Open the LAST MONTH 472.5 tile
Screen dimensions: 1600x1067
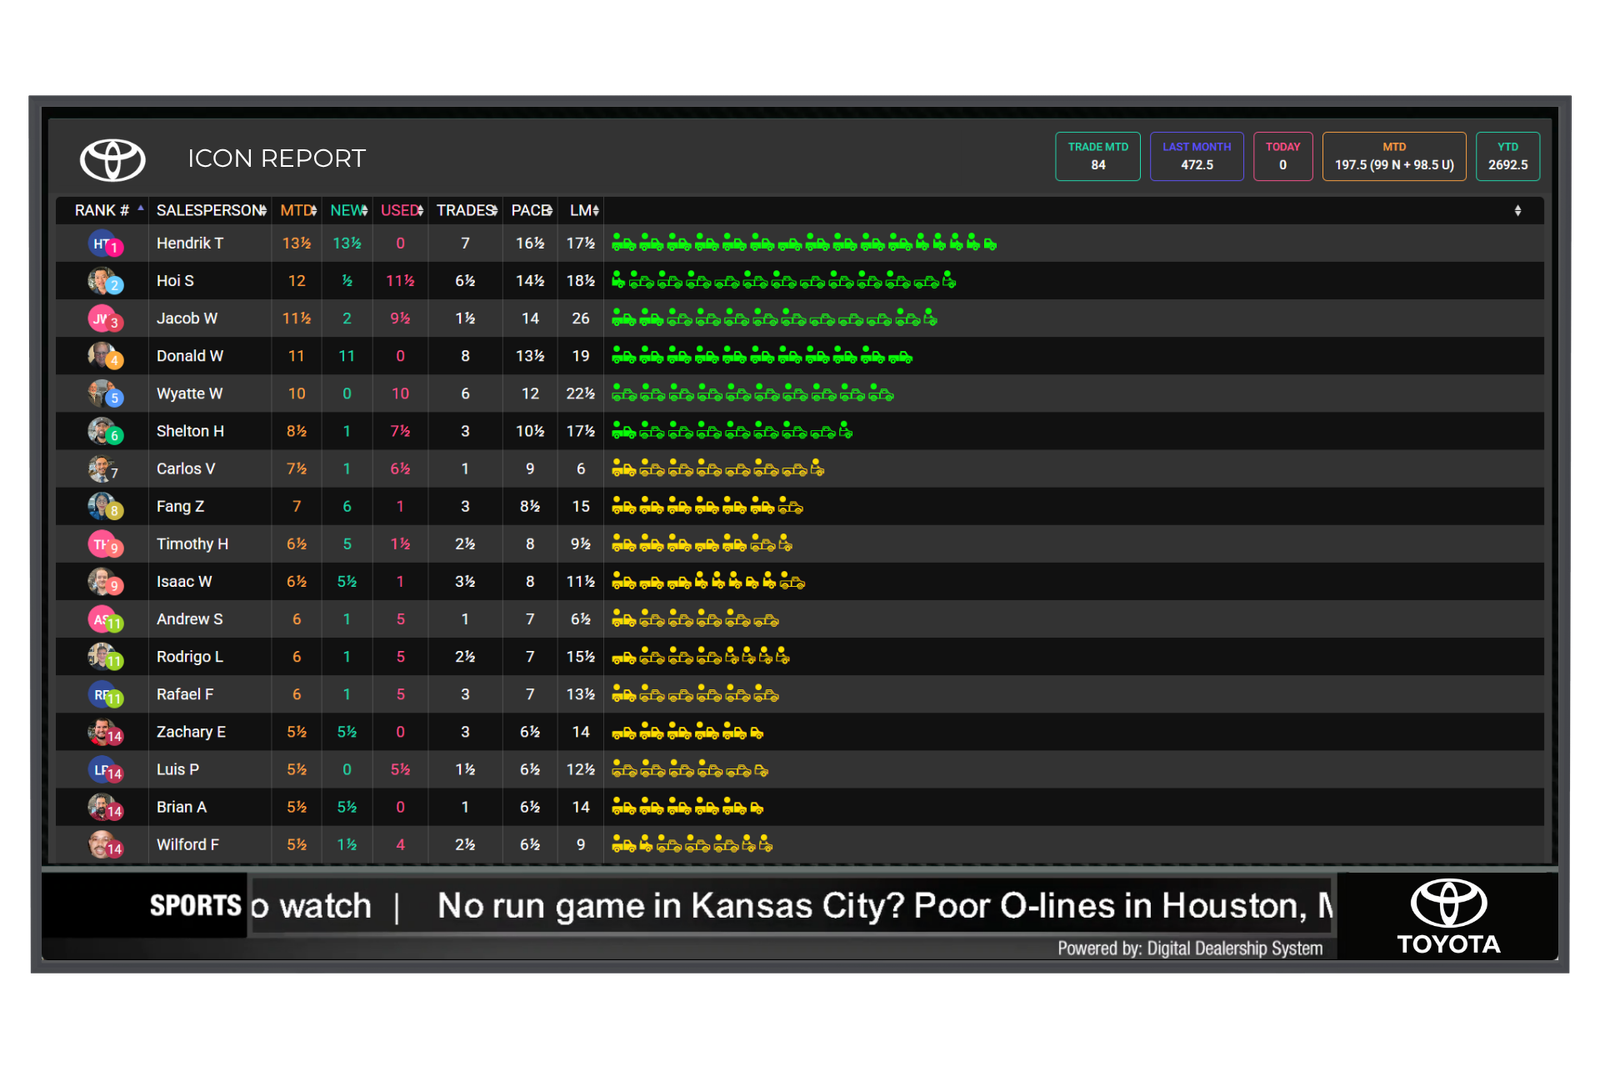pos(1196,157)
